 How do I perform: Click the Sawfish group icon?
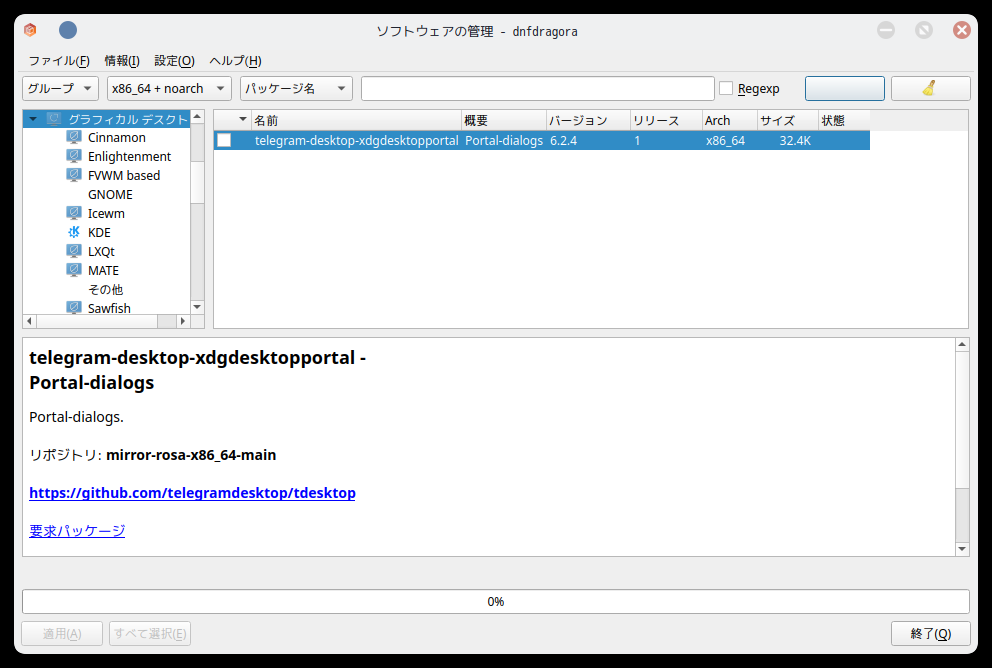click(x=74, y=307)
